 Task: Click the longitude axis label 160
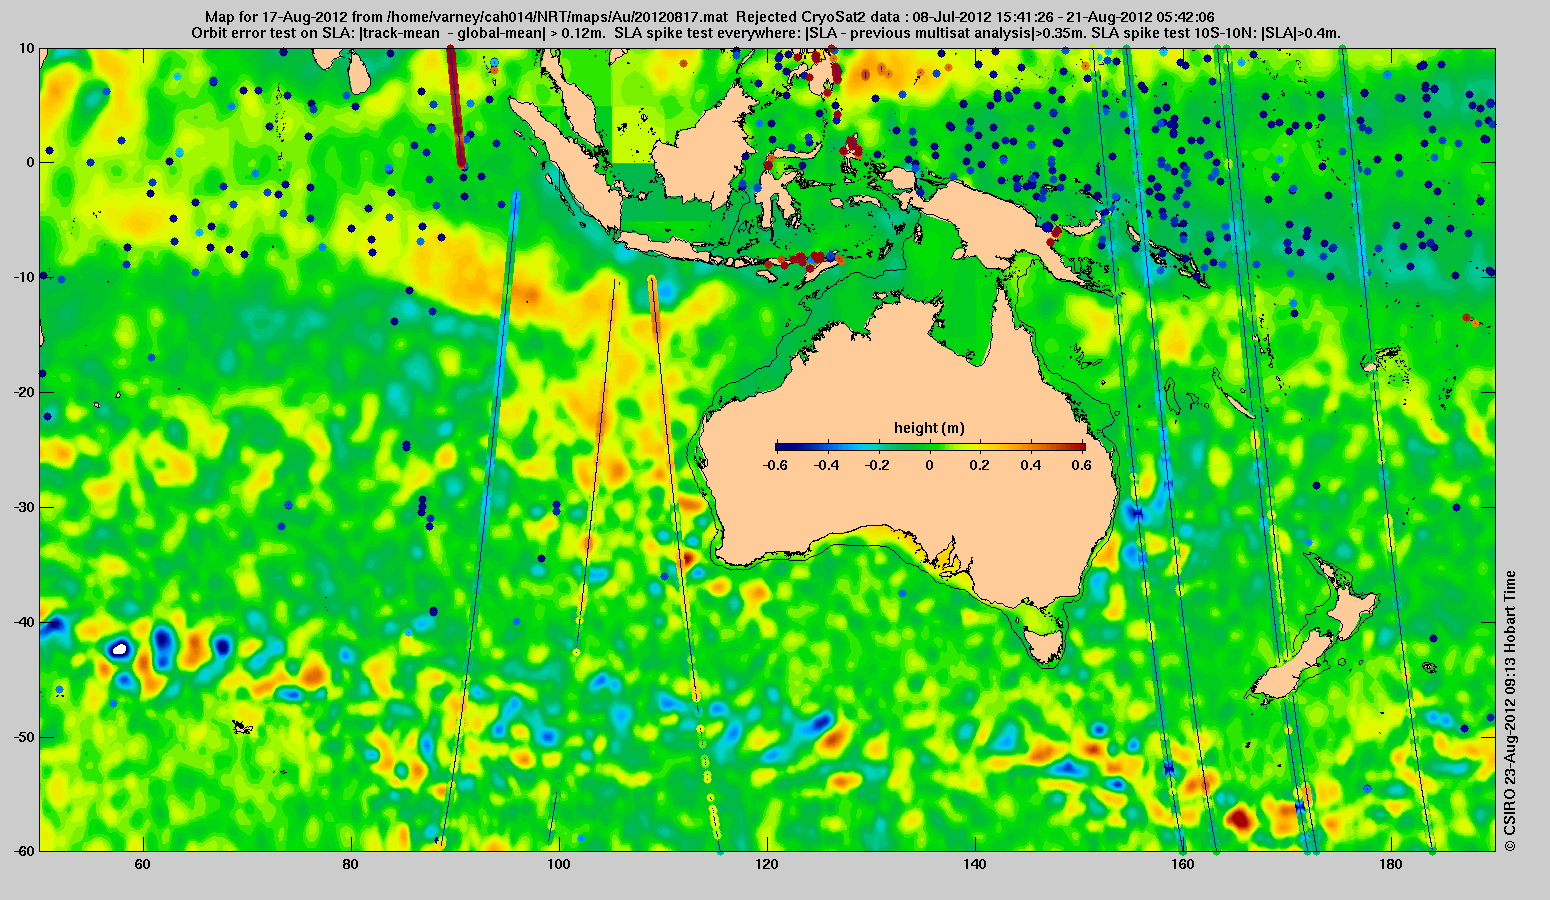(x=1182, y=864)
